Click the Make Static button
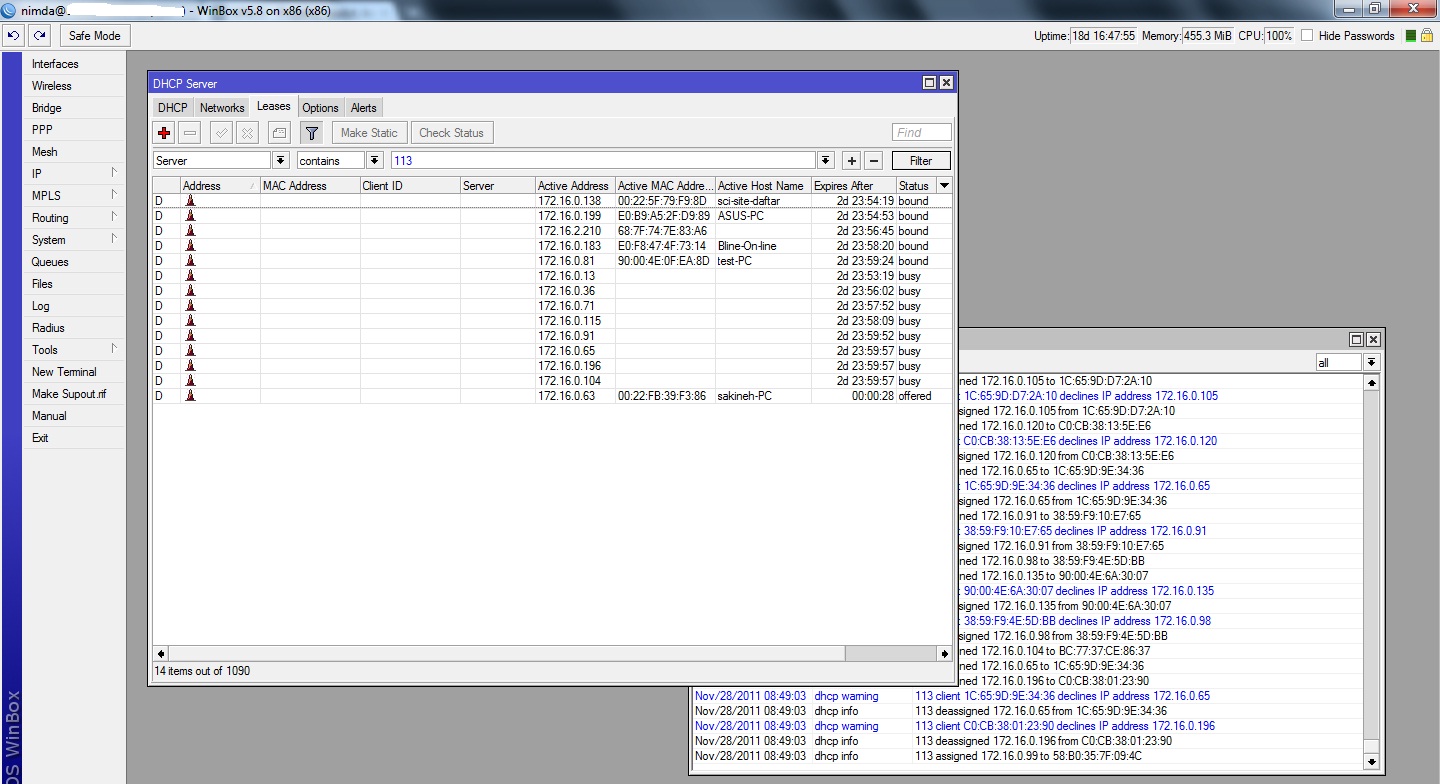Viewport: 1440px width, 784px height. click(369, 133)
